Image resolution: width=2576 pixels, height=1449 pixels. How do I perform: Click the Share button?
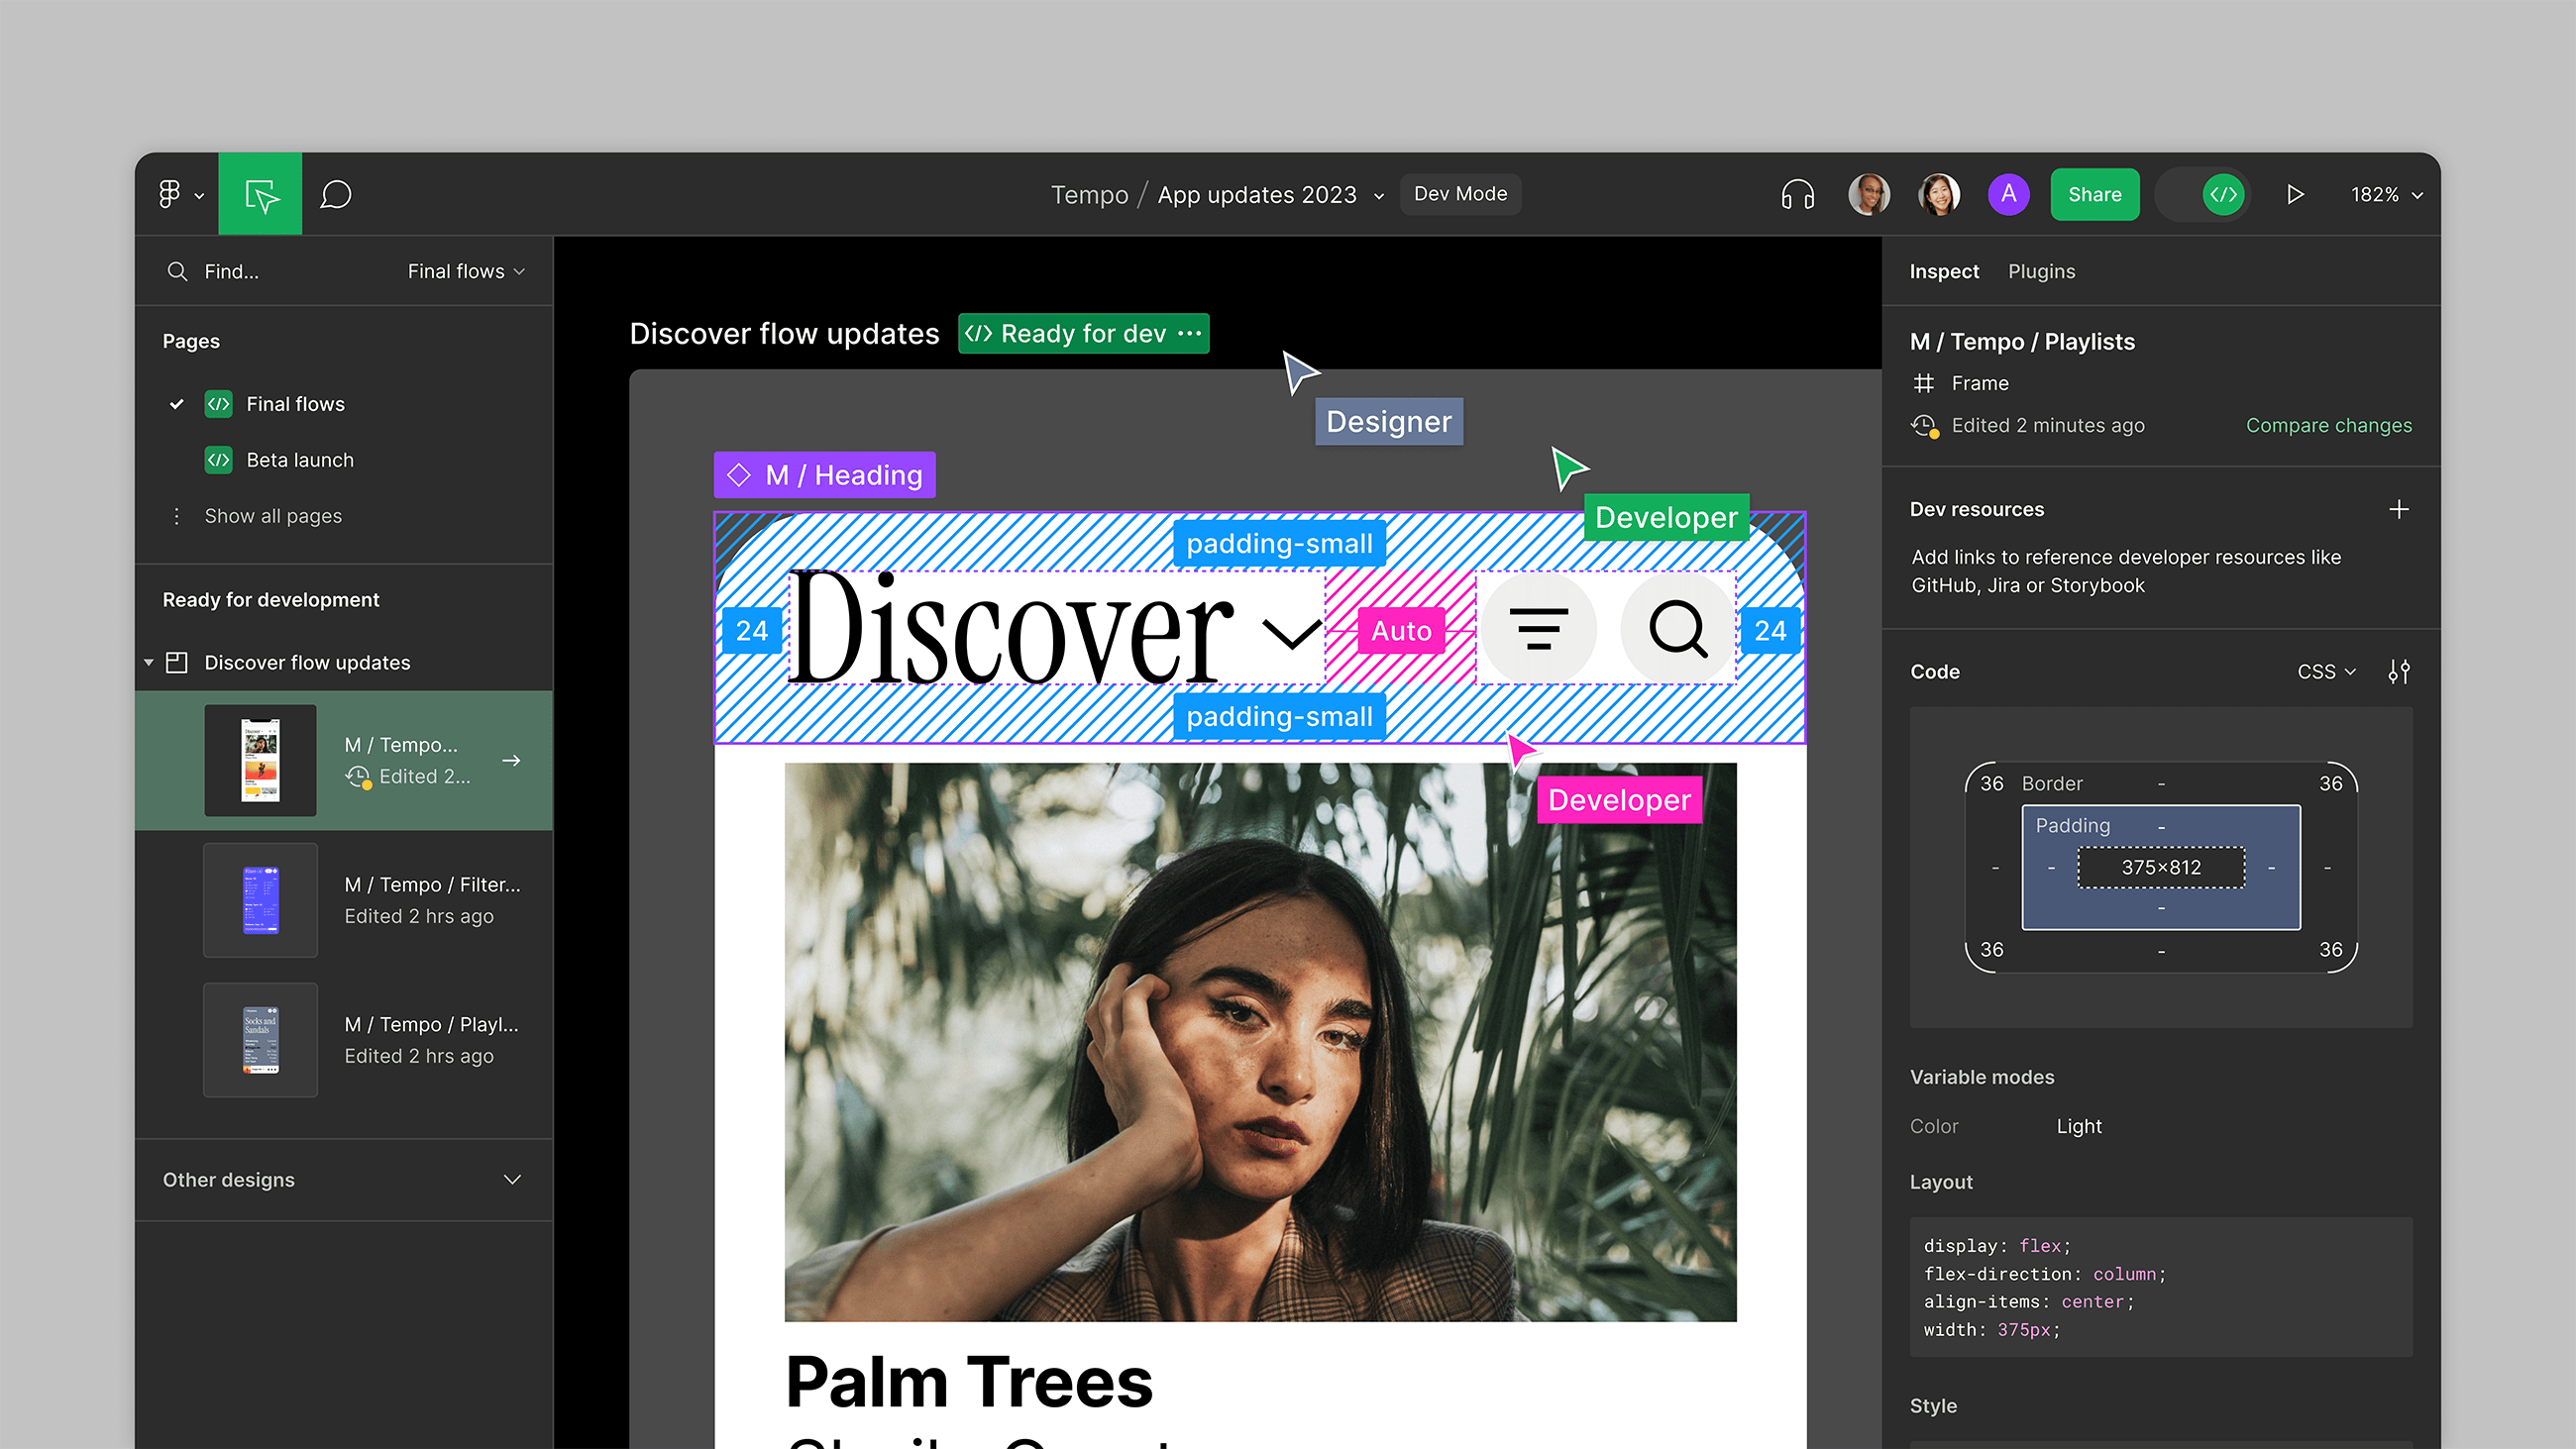pyautogui.click(x=2094, y=194)
